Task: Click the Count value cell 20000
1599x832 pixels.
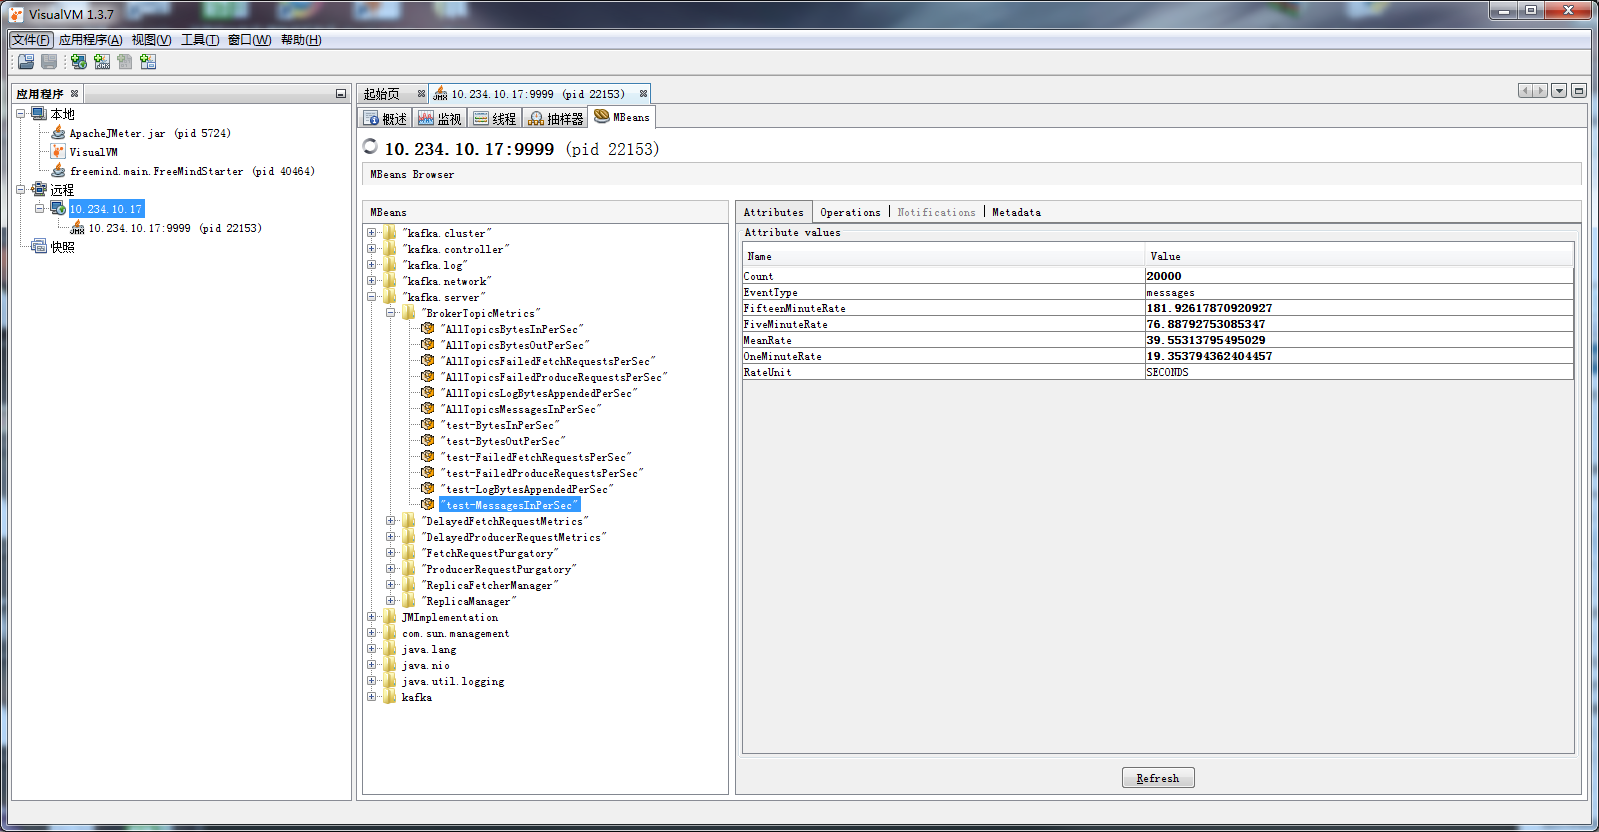Action: click(1359, 276)
